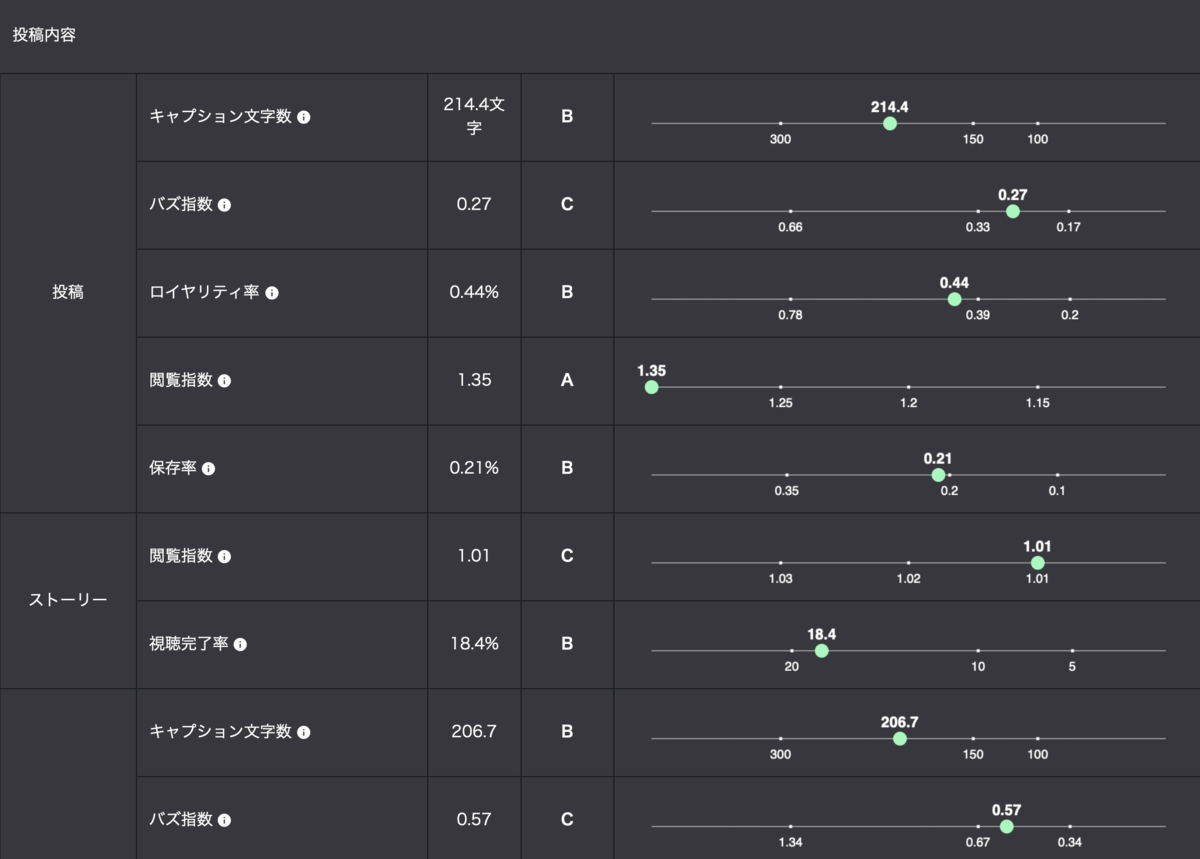Click the バズ指数 info icon in the 0.27 row
This screenshot has height=859, width=1200.
[224, 205]
